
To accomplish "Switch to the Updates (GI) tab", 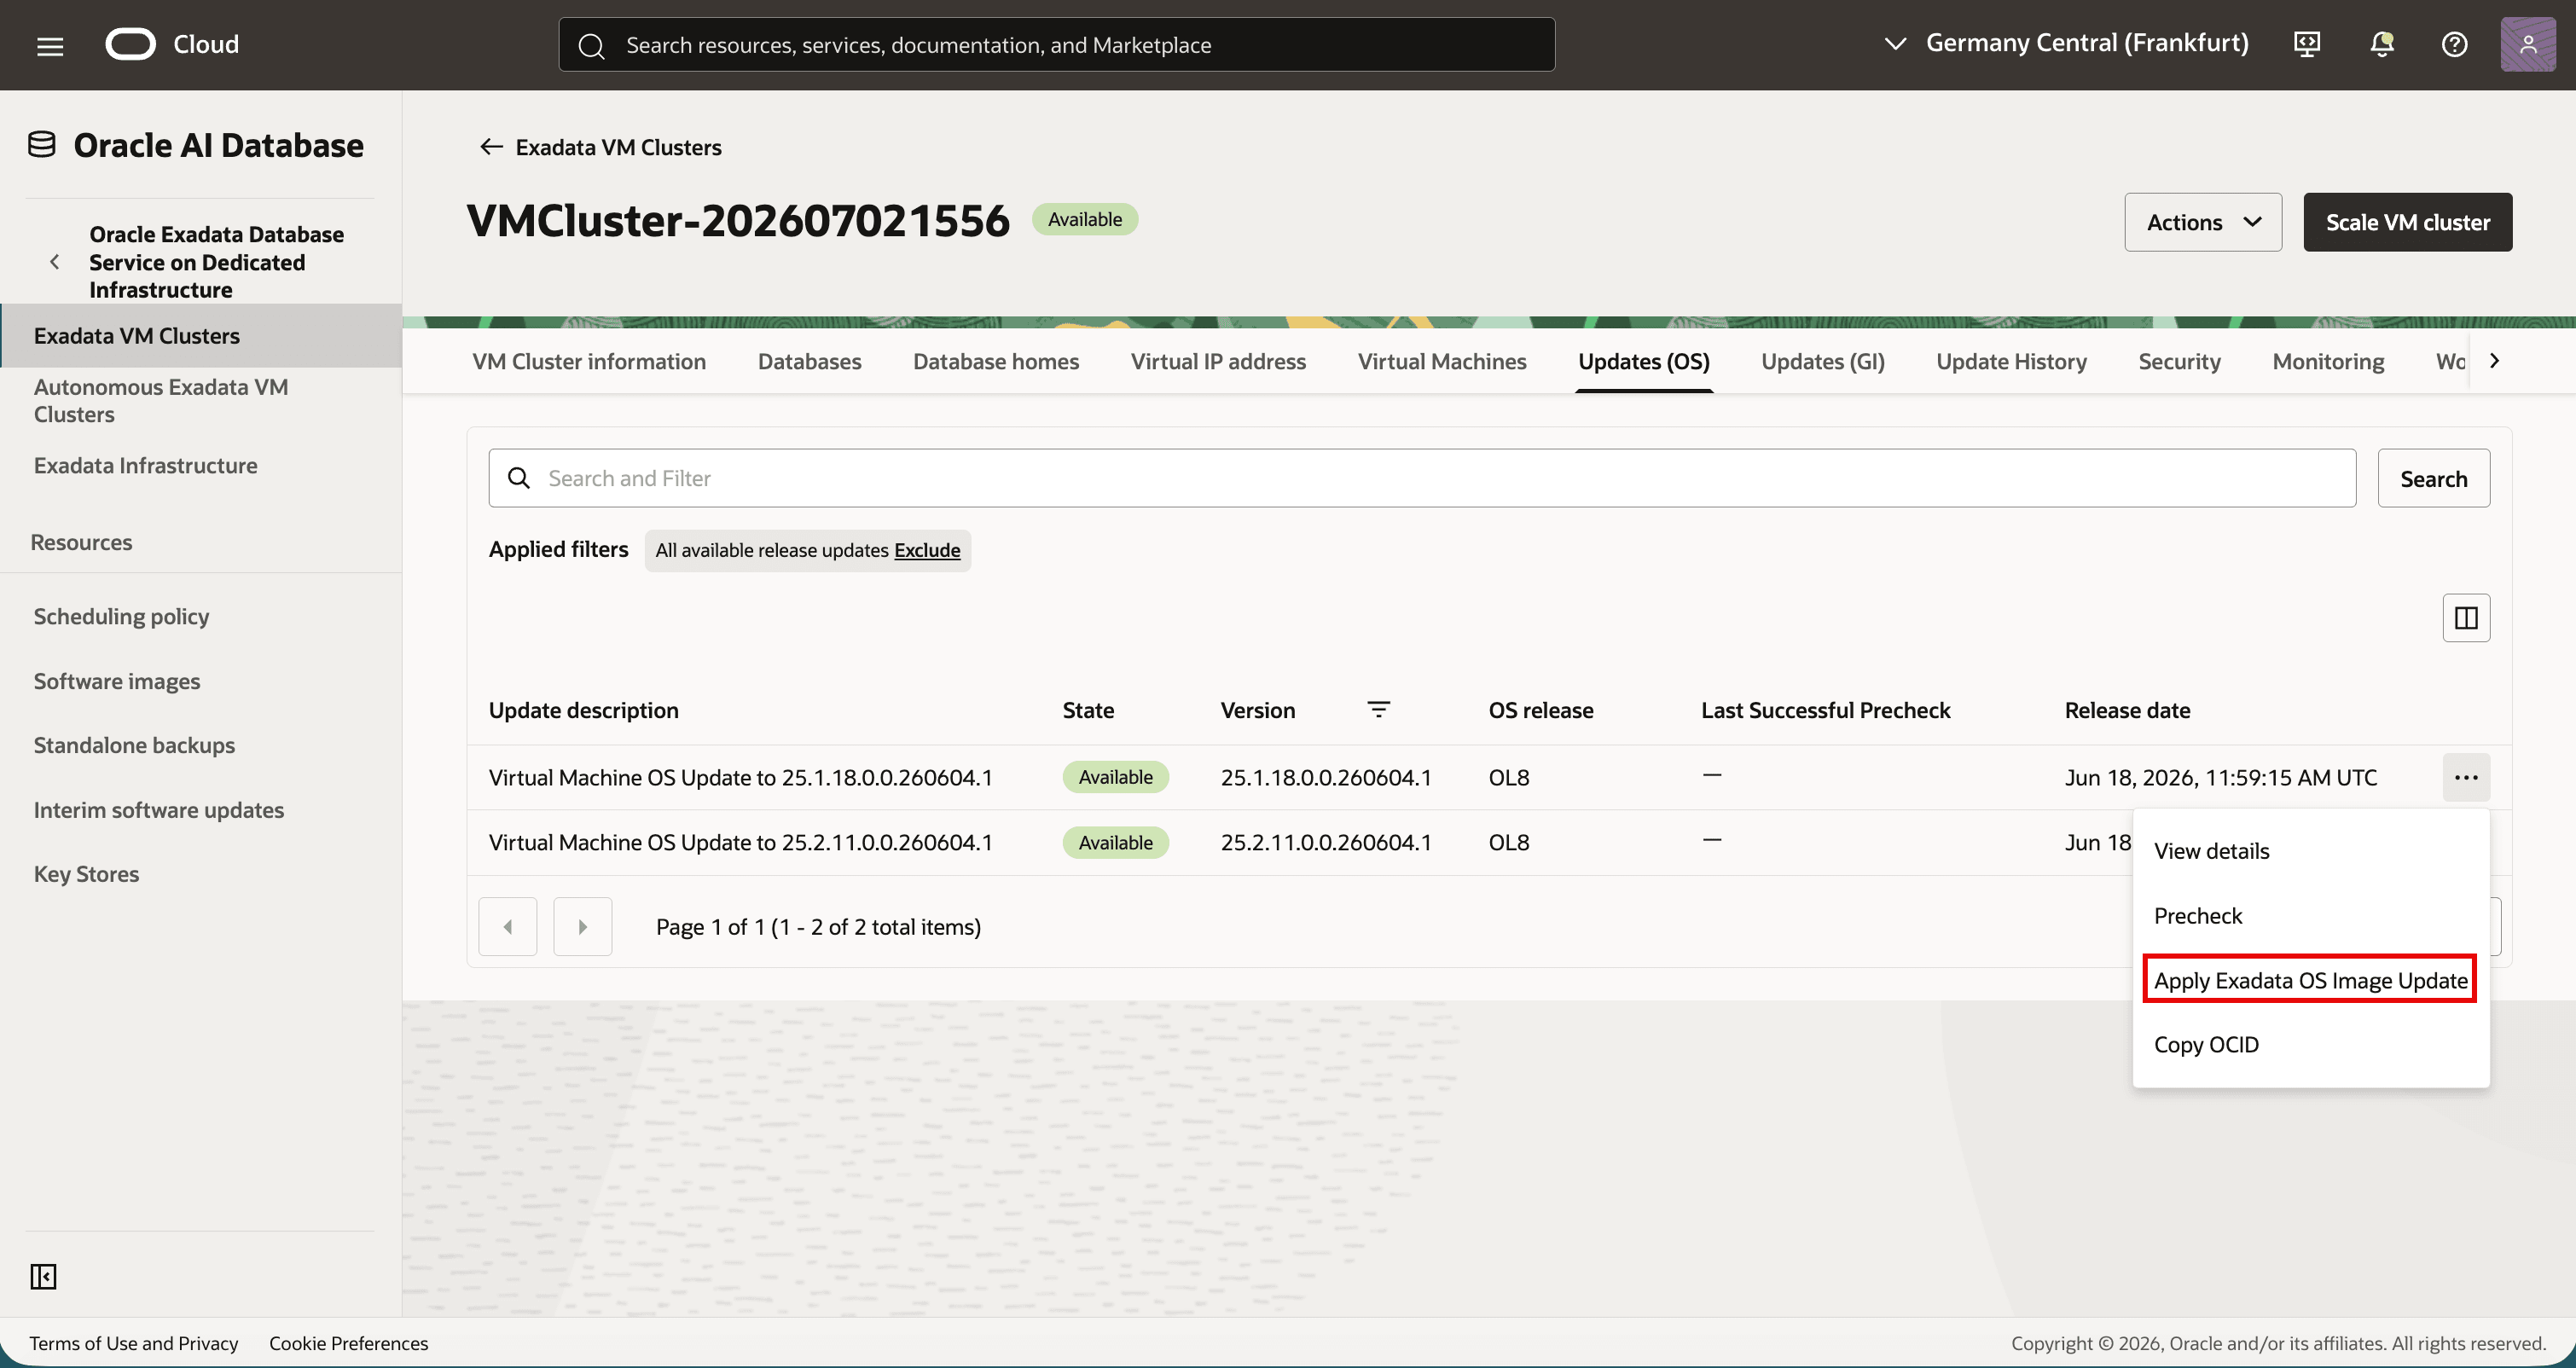I will [1822, 361].
